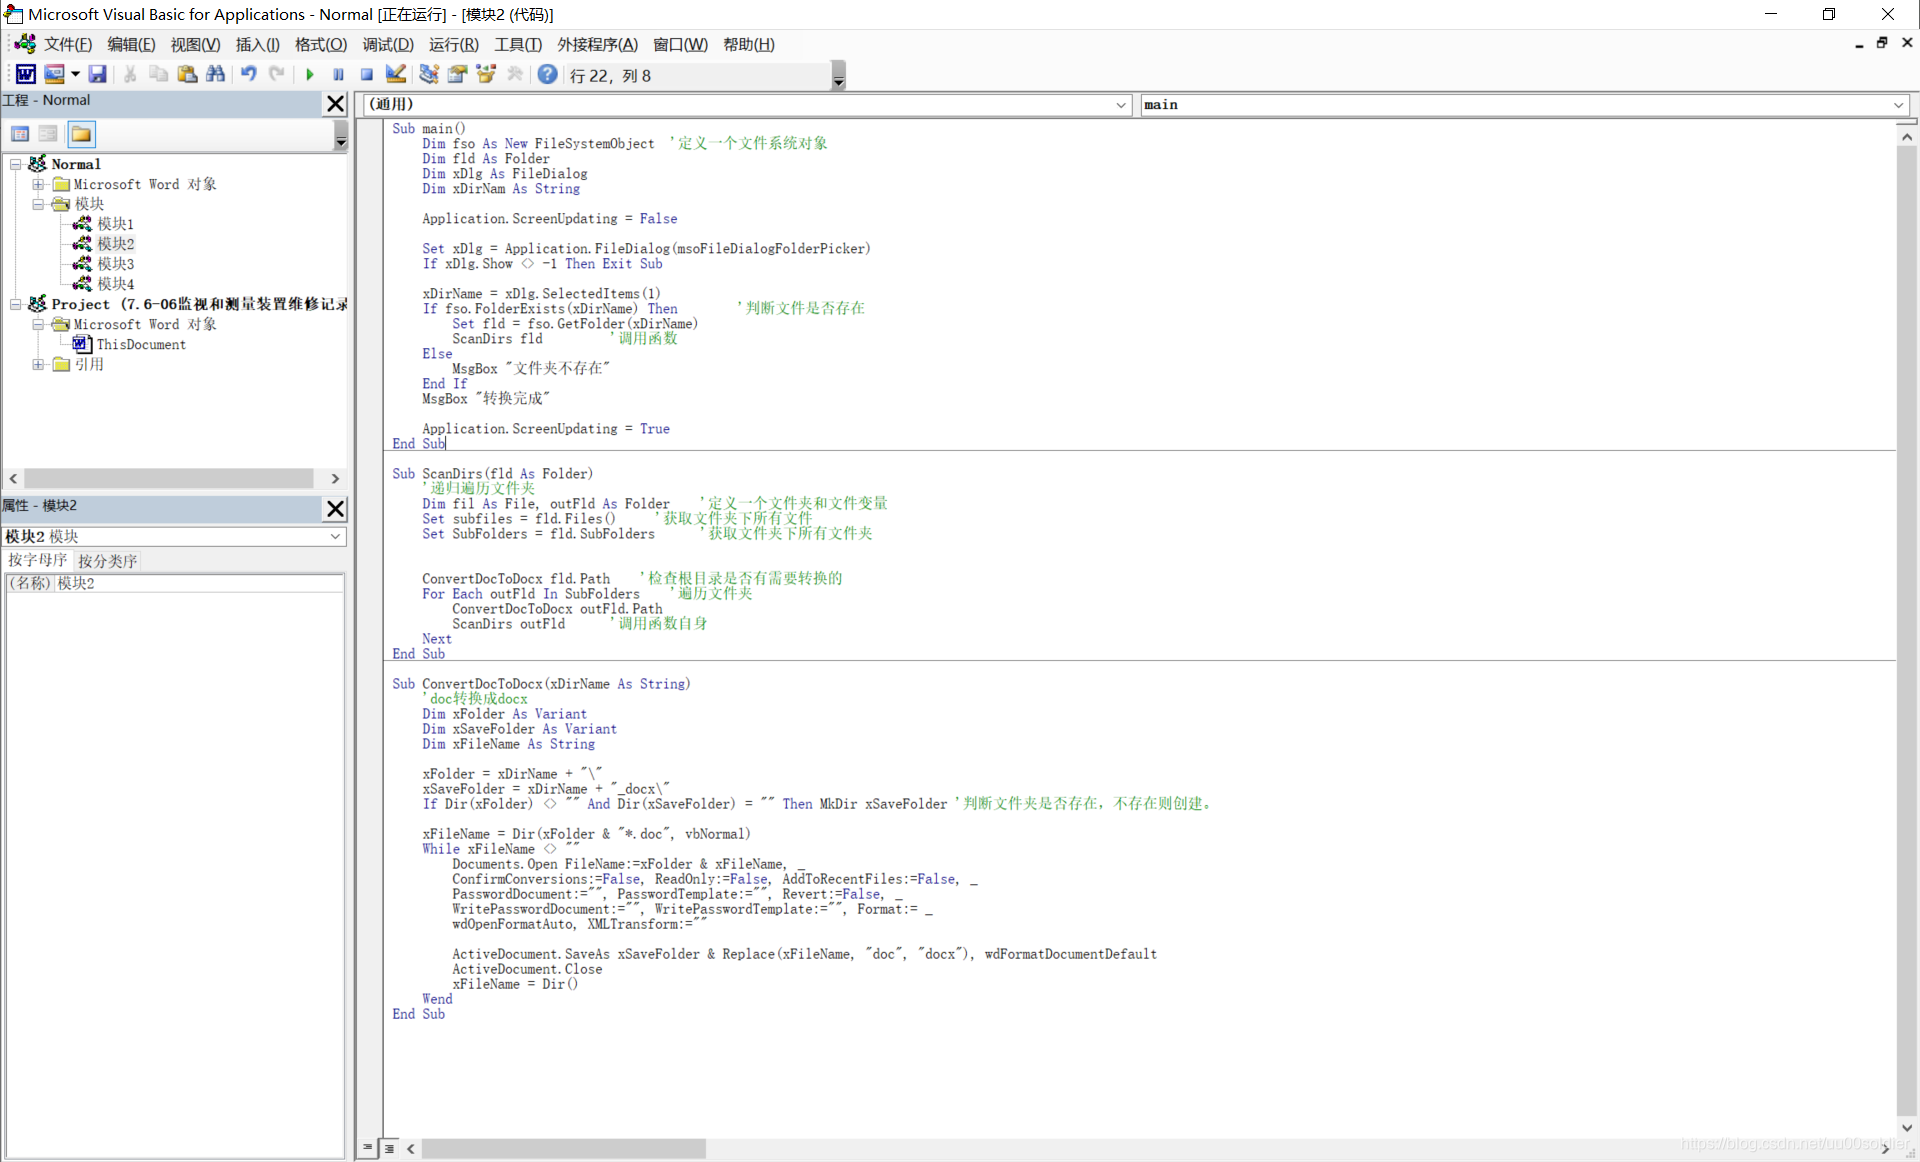Select 模块4 in the project tree
This screenshot has height=1162, width=1920.
point(115,284)
